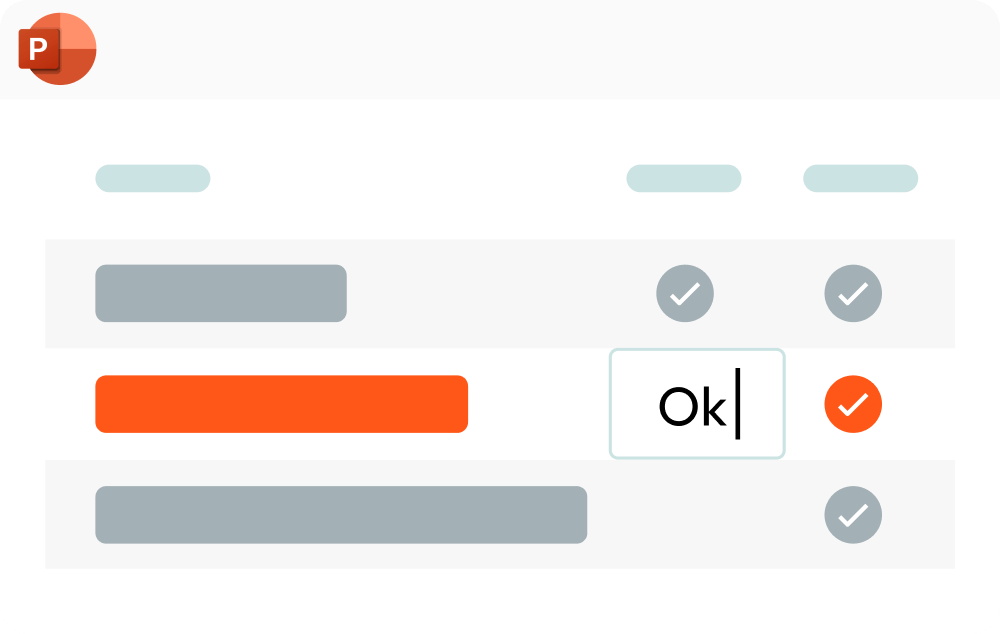Click the gap between orange bar and Ok field
This screenshot has width=1000, height=634.
538,404
